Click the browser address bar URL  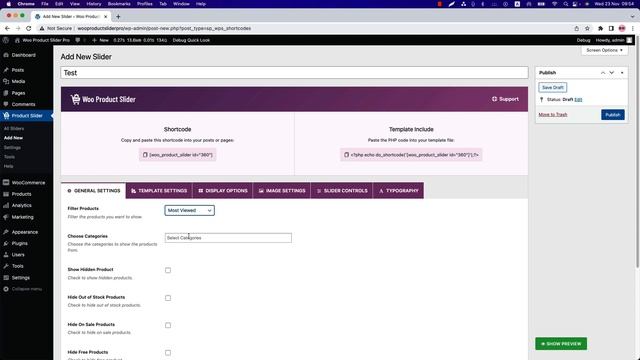click(164, 29)
